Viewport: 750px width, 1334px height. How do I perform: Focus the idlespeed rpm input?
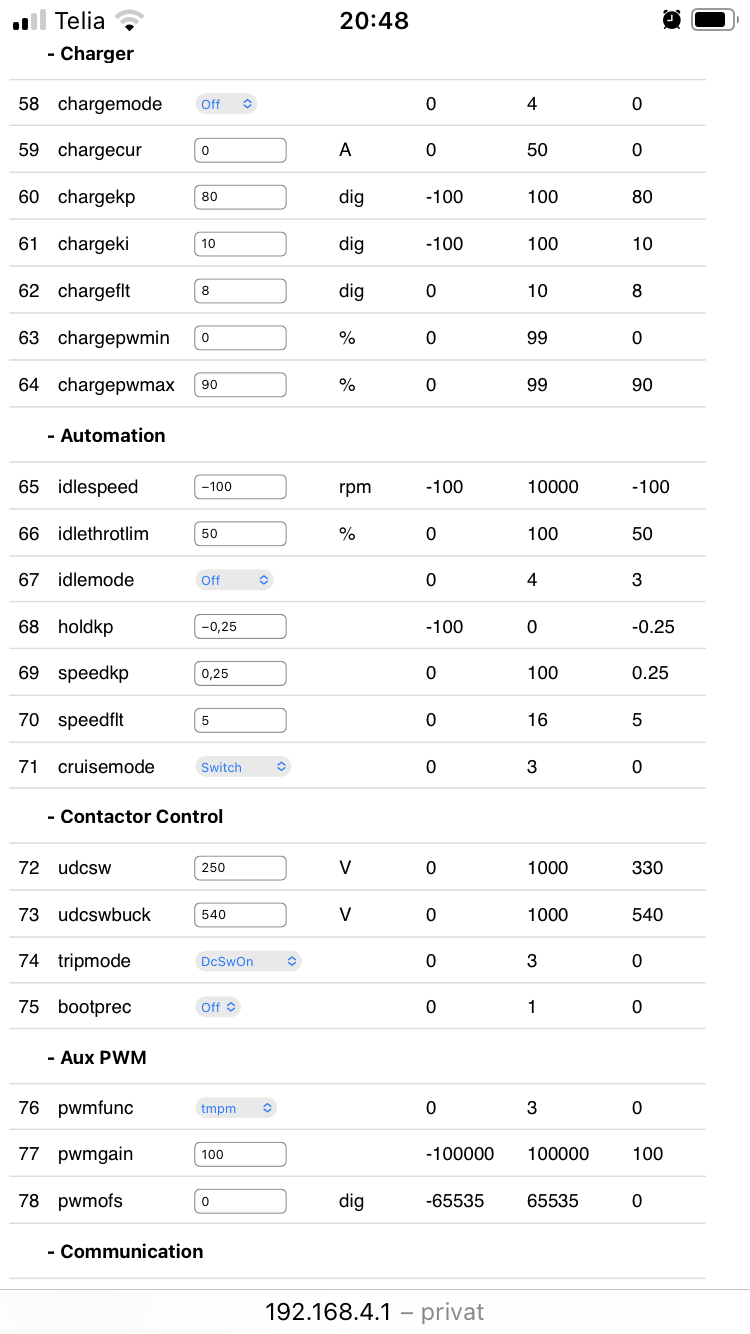click(240, 487)
